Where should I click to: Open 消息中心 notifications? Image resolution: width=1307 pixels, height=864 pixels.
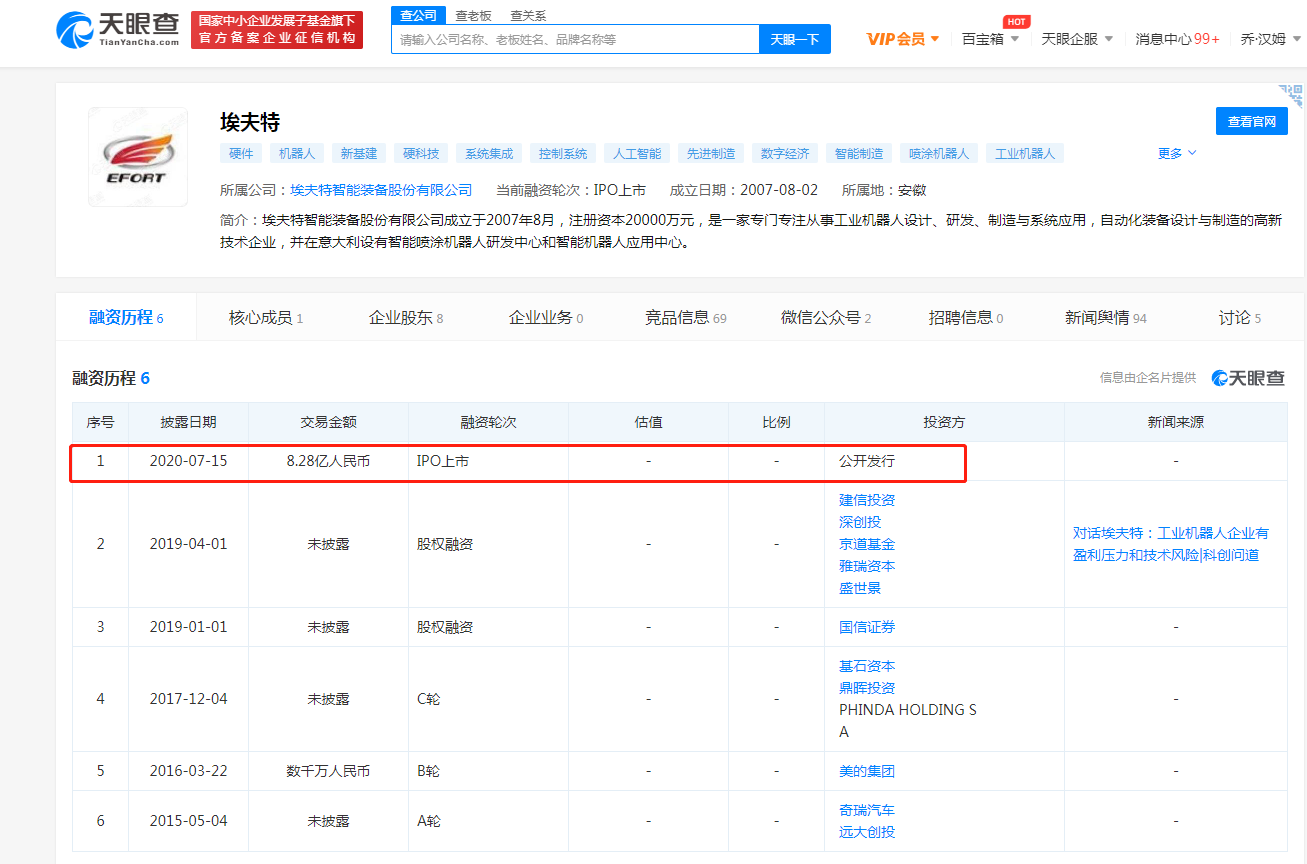(1177, 39)
